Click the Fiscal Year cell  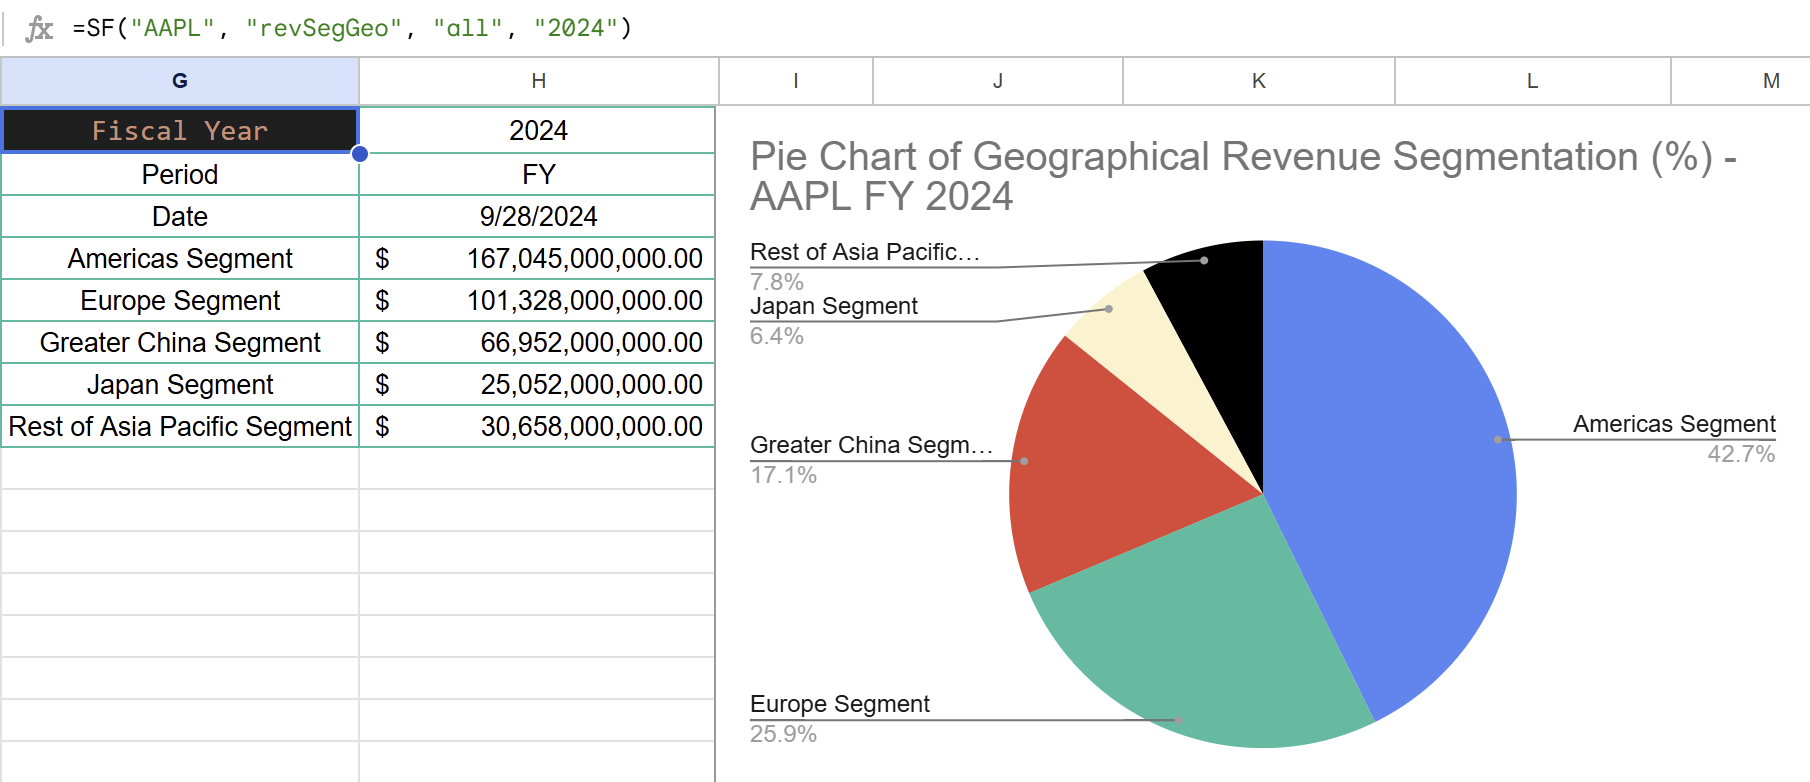point(180,131)
